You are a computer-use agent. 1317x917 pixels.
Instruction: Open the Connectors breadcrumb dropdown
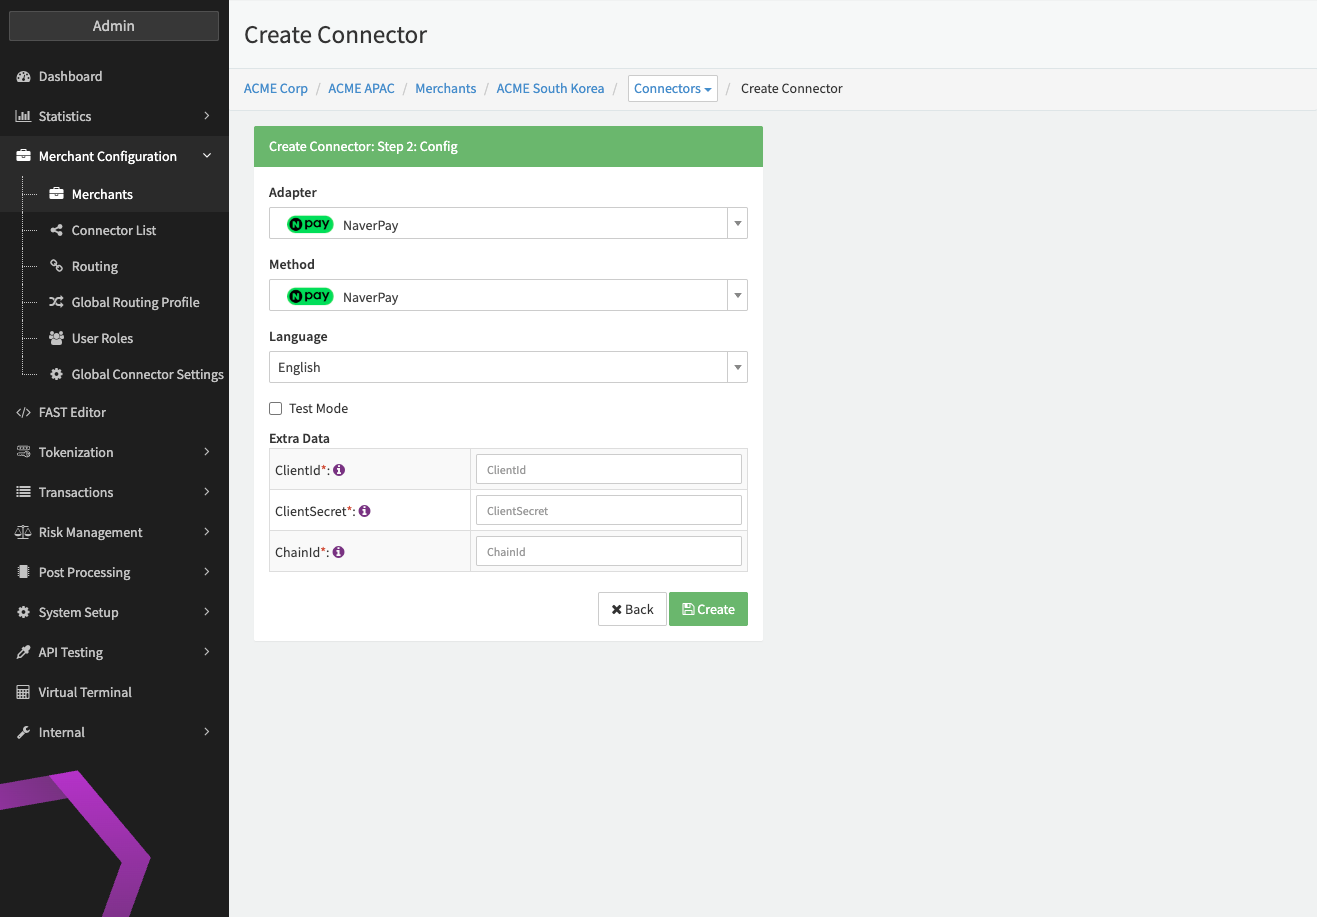tap(672, 89)
